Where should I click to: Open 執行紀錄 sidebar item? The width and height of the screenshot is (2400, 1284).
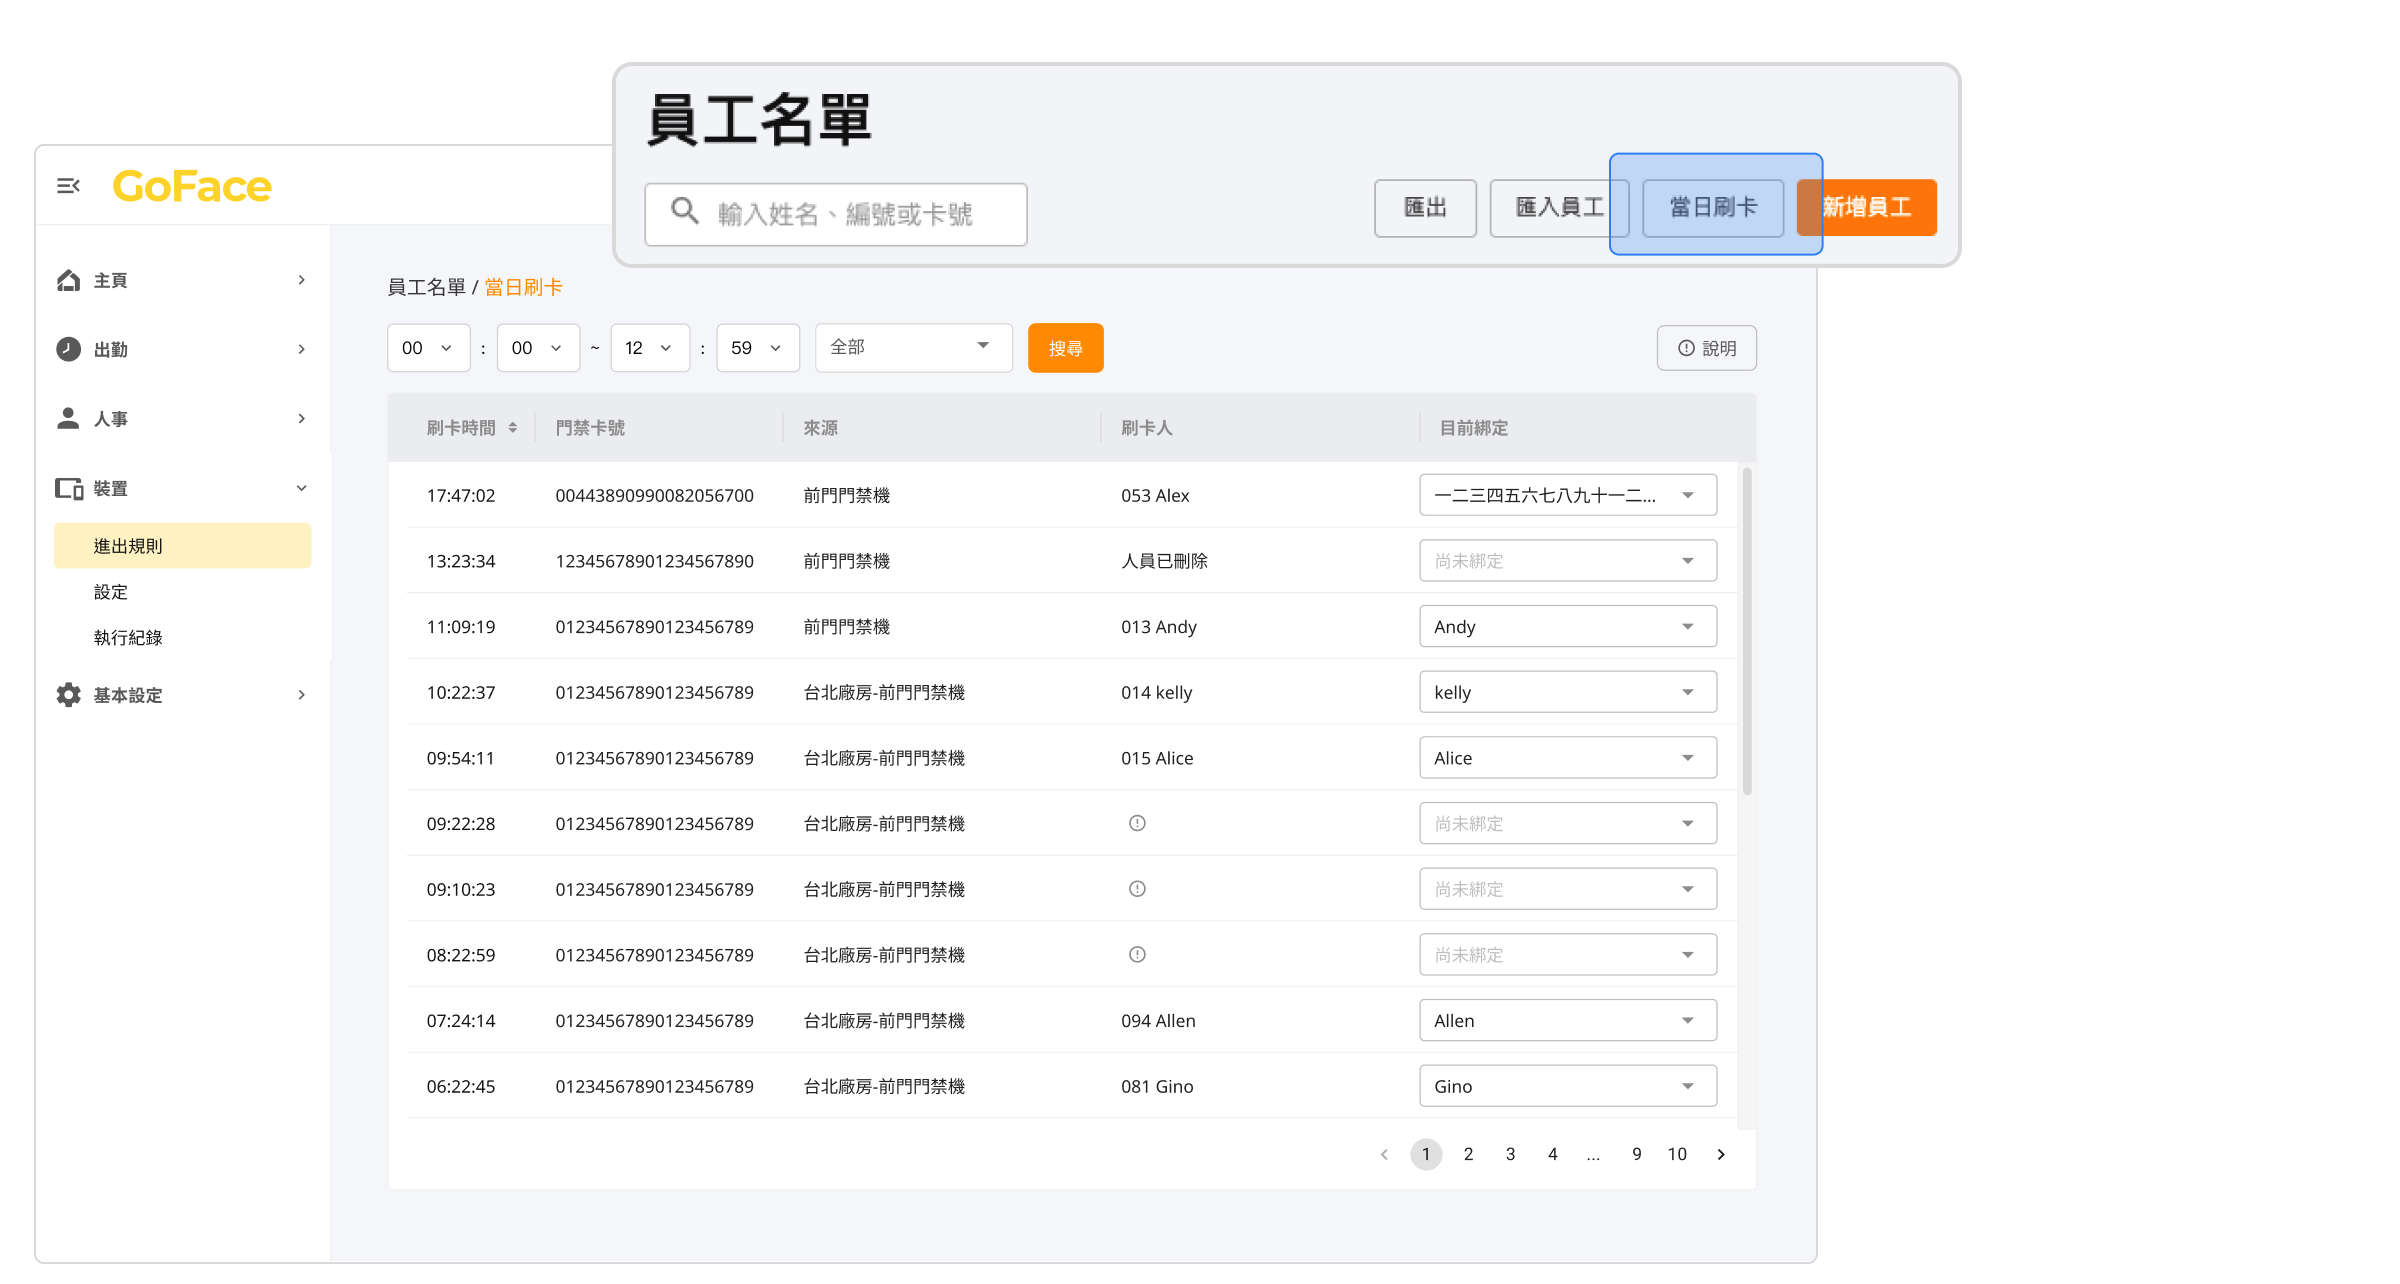point(128,638)
